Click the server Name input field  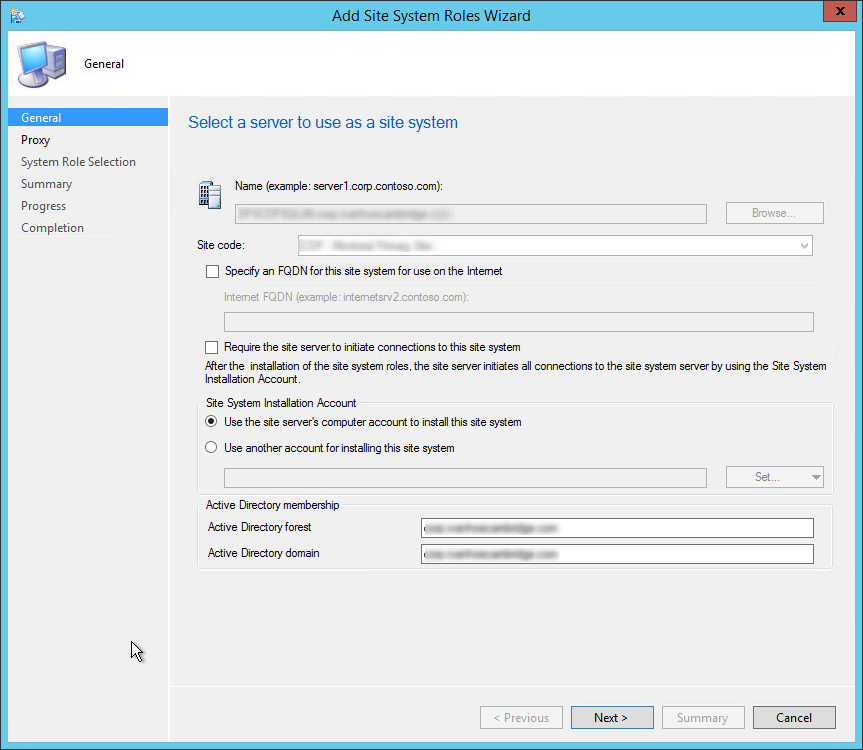pos(471,214)
